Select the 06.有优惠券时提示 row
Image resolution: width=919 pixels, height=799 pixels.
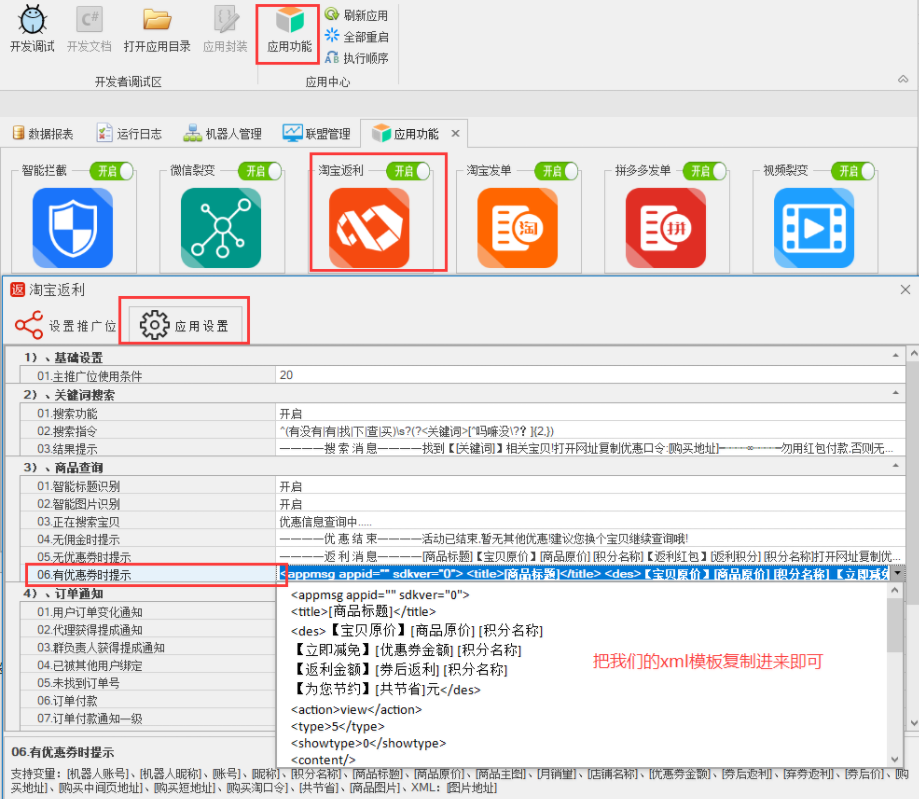click(x=462, y=574)
